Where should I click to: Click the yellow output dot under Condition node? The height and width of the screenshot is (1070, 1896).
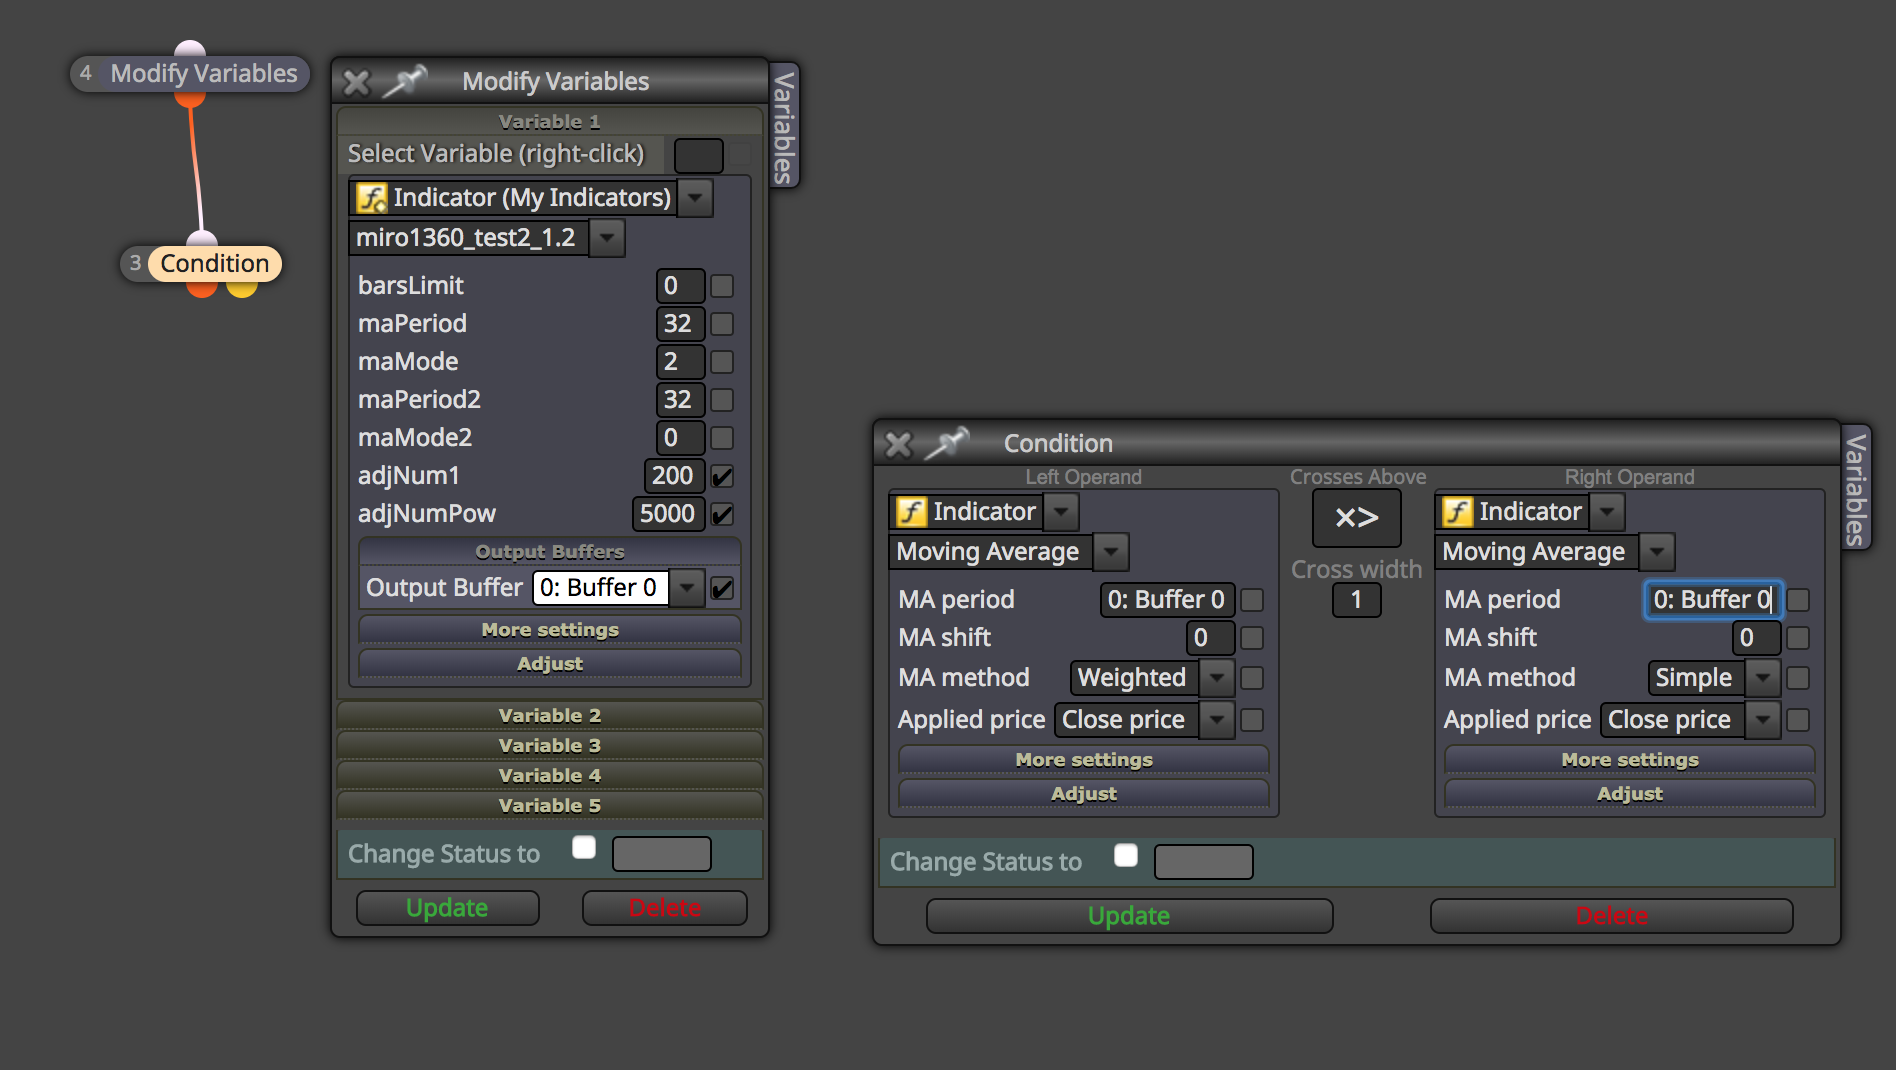pos(241,289)
